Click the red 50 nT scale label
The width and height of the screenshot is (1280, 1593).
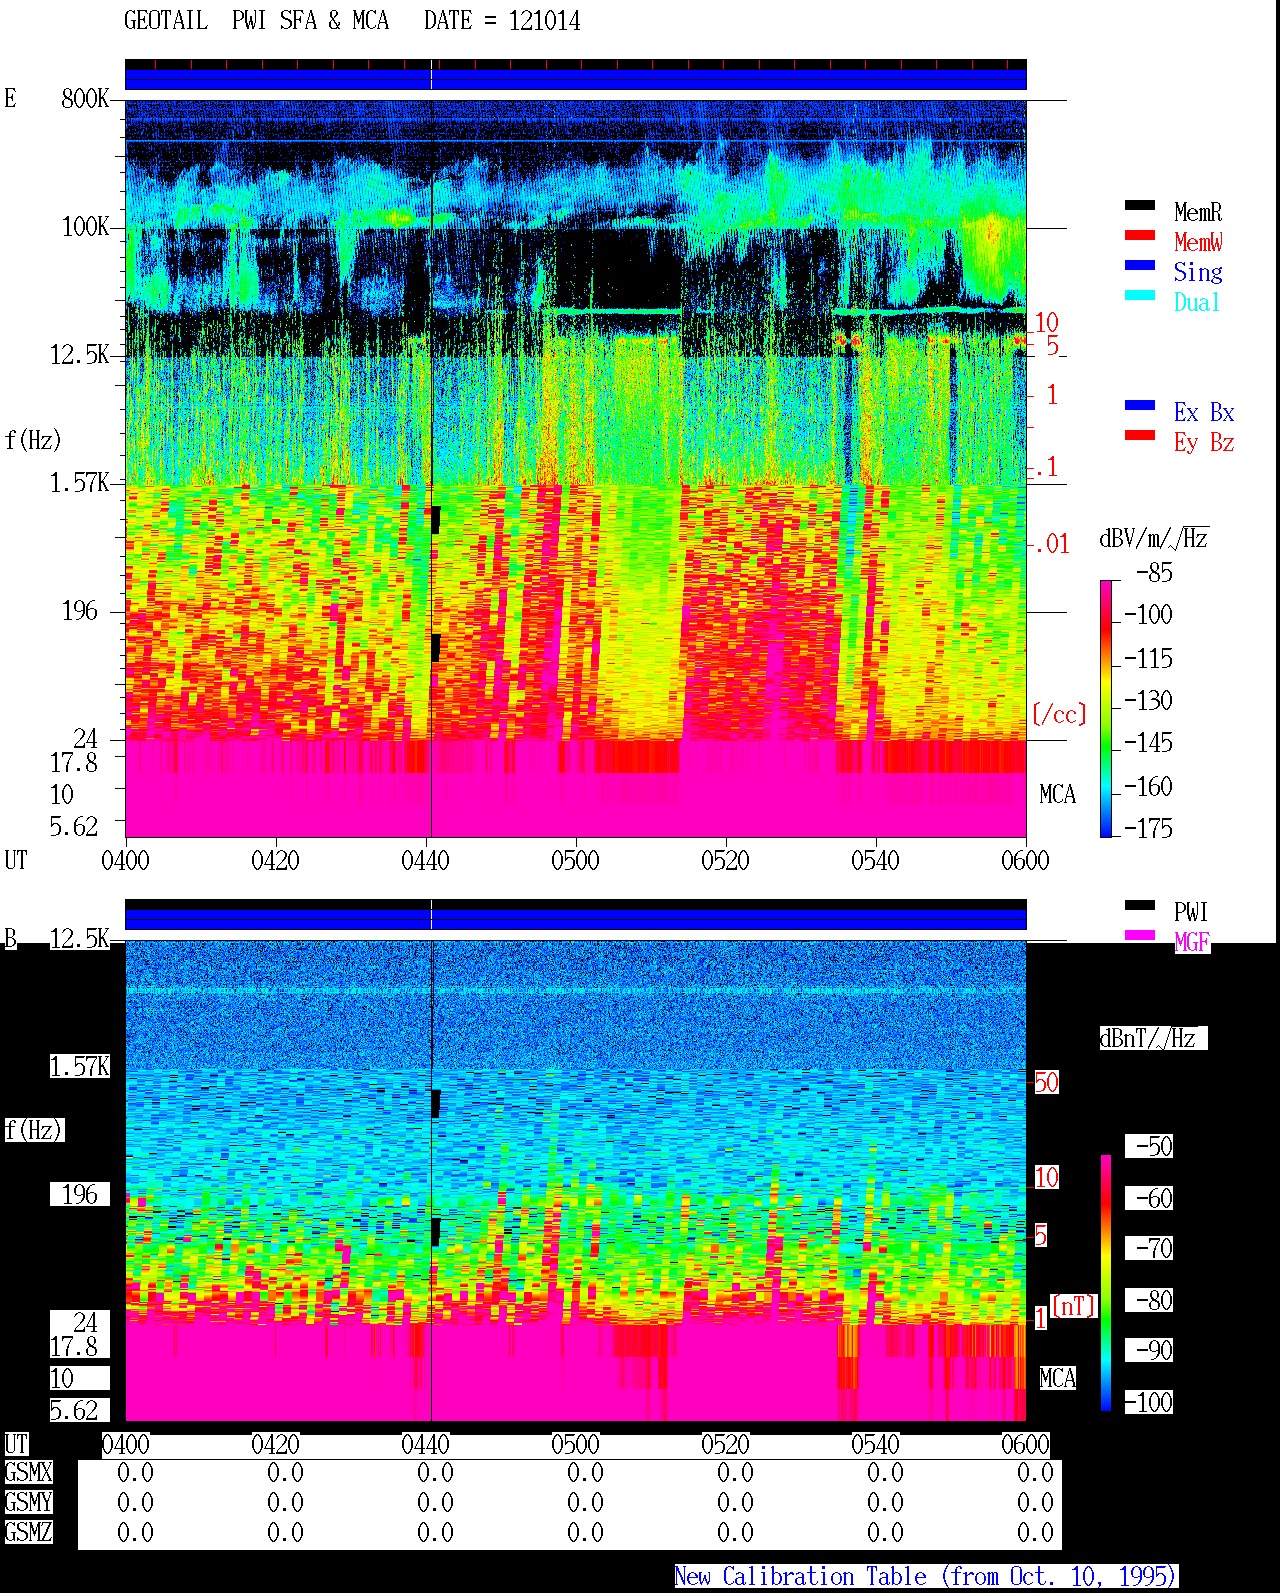pyautogui.click(x=1046, y=1083)
